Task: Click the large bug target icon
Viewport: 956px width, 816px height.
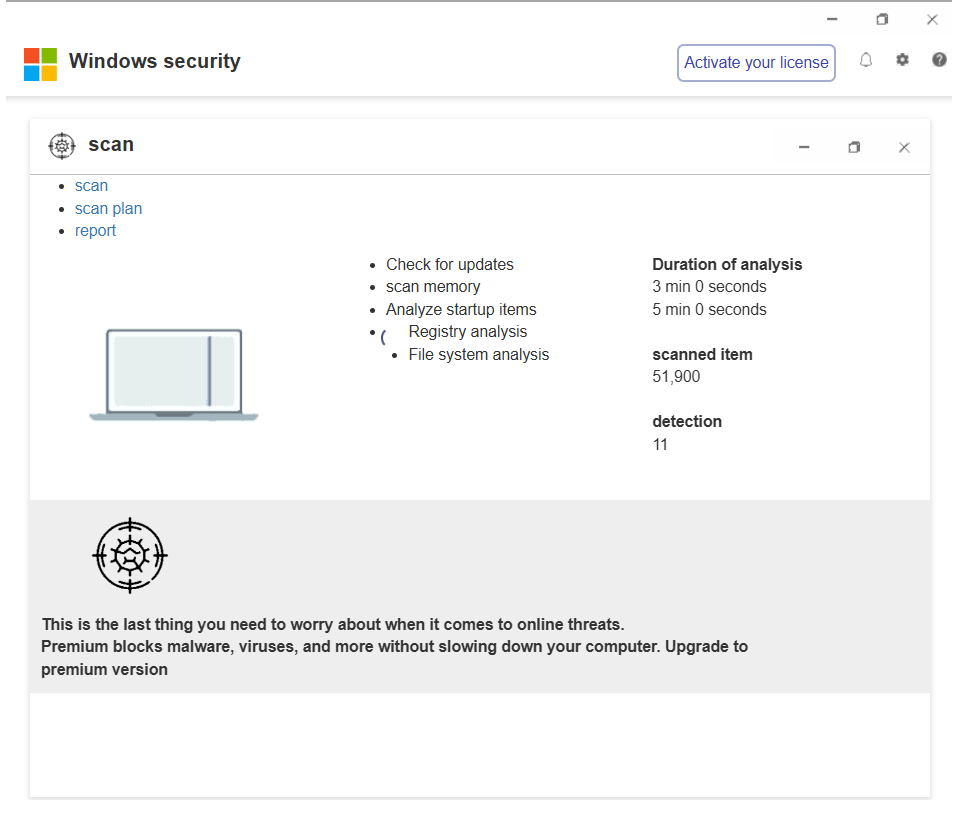Action: 129,555
